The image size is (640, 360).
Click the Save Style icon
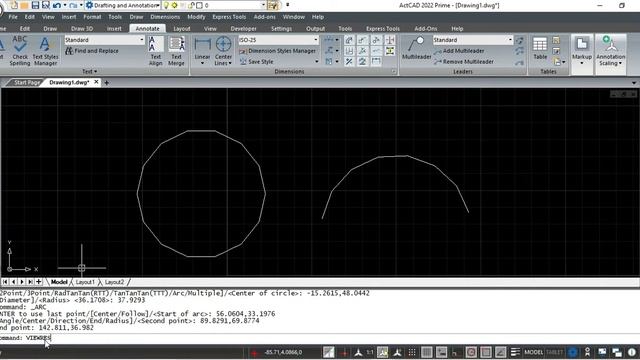[x=243, y=62]
